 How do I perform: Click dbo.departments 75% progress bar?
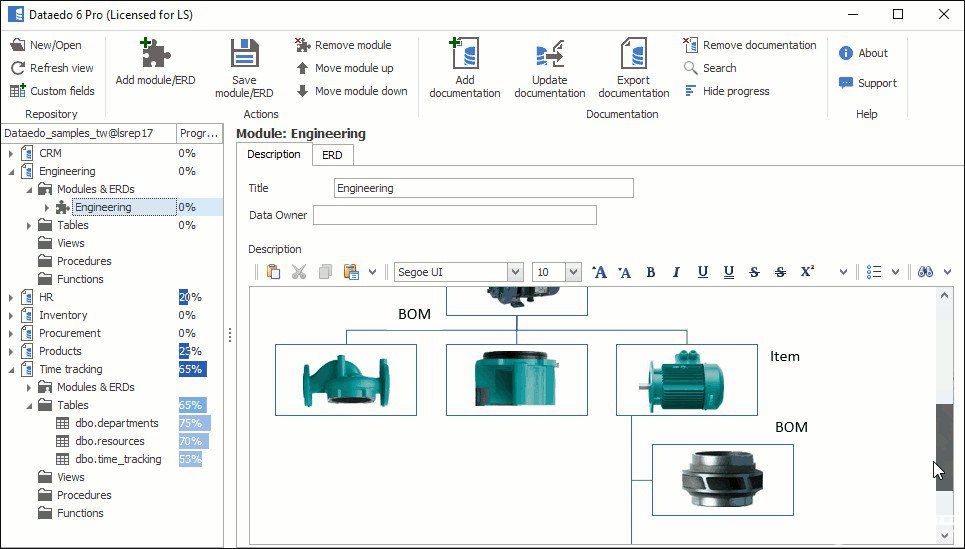(x=194, y=423)
